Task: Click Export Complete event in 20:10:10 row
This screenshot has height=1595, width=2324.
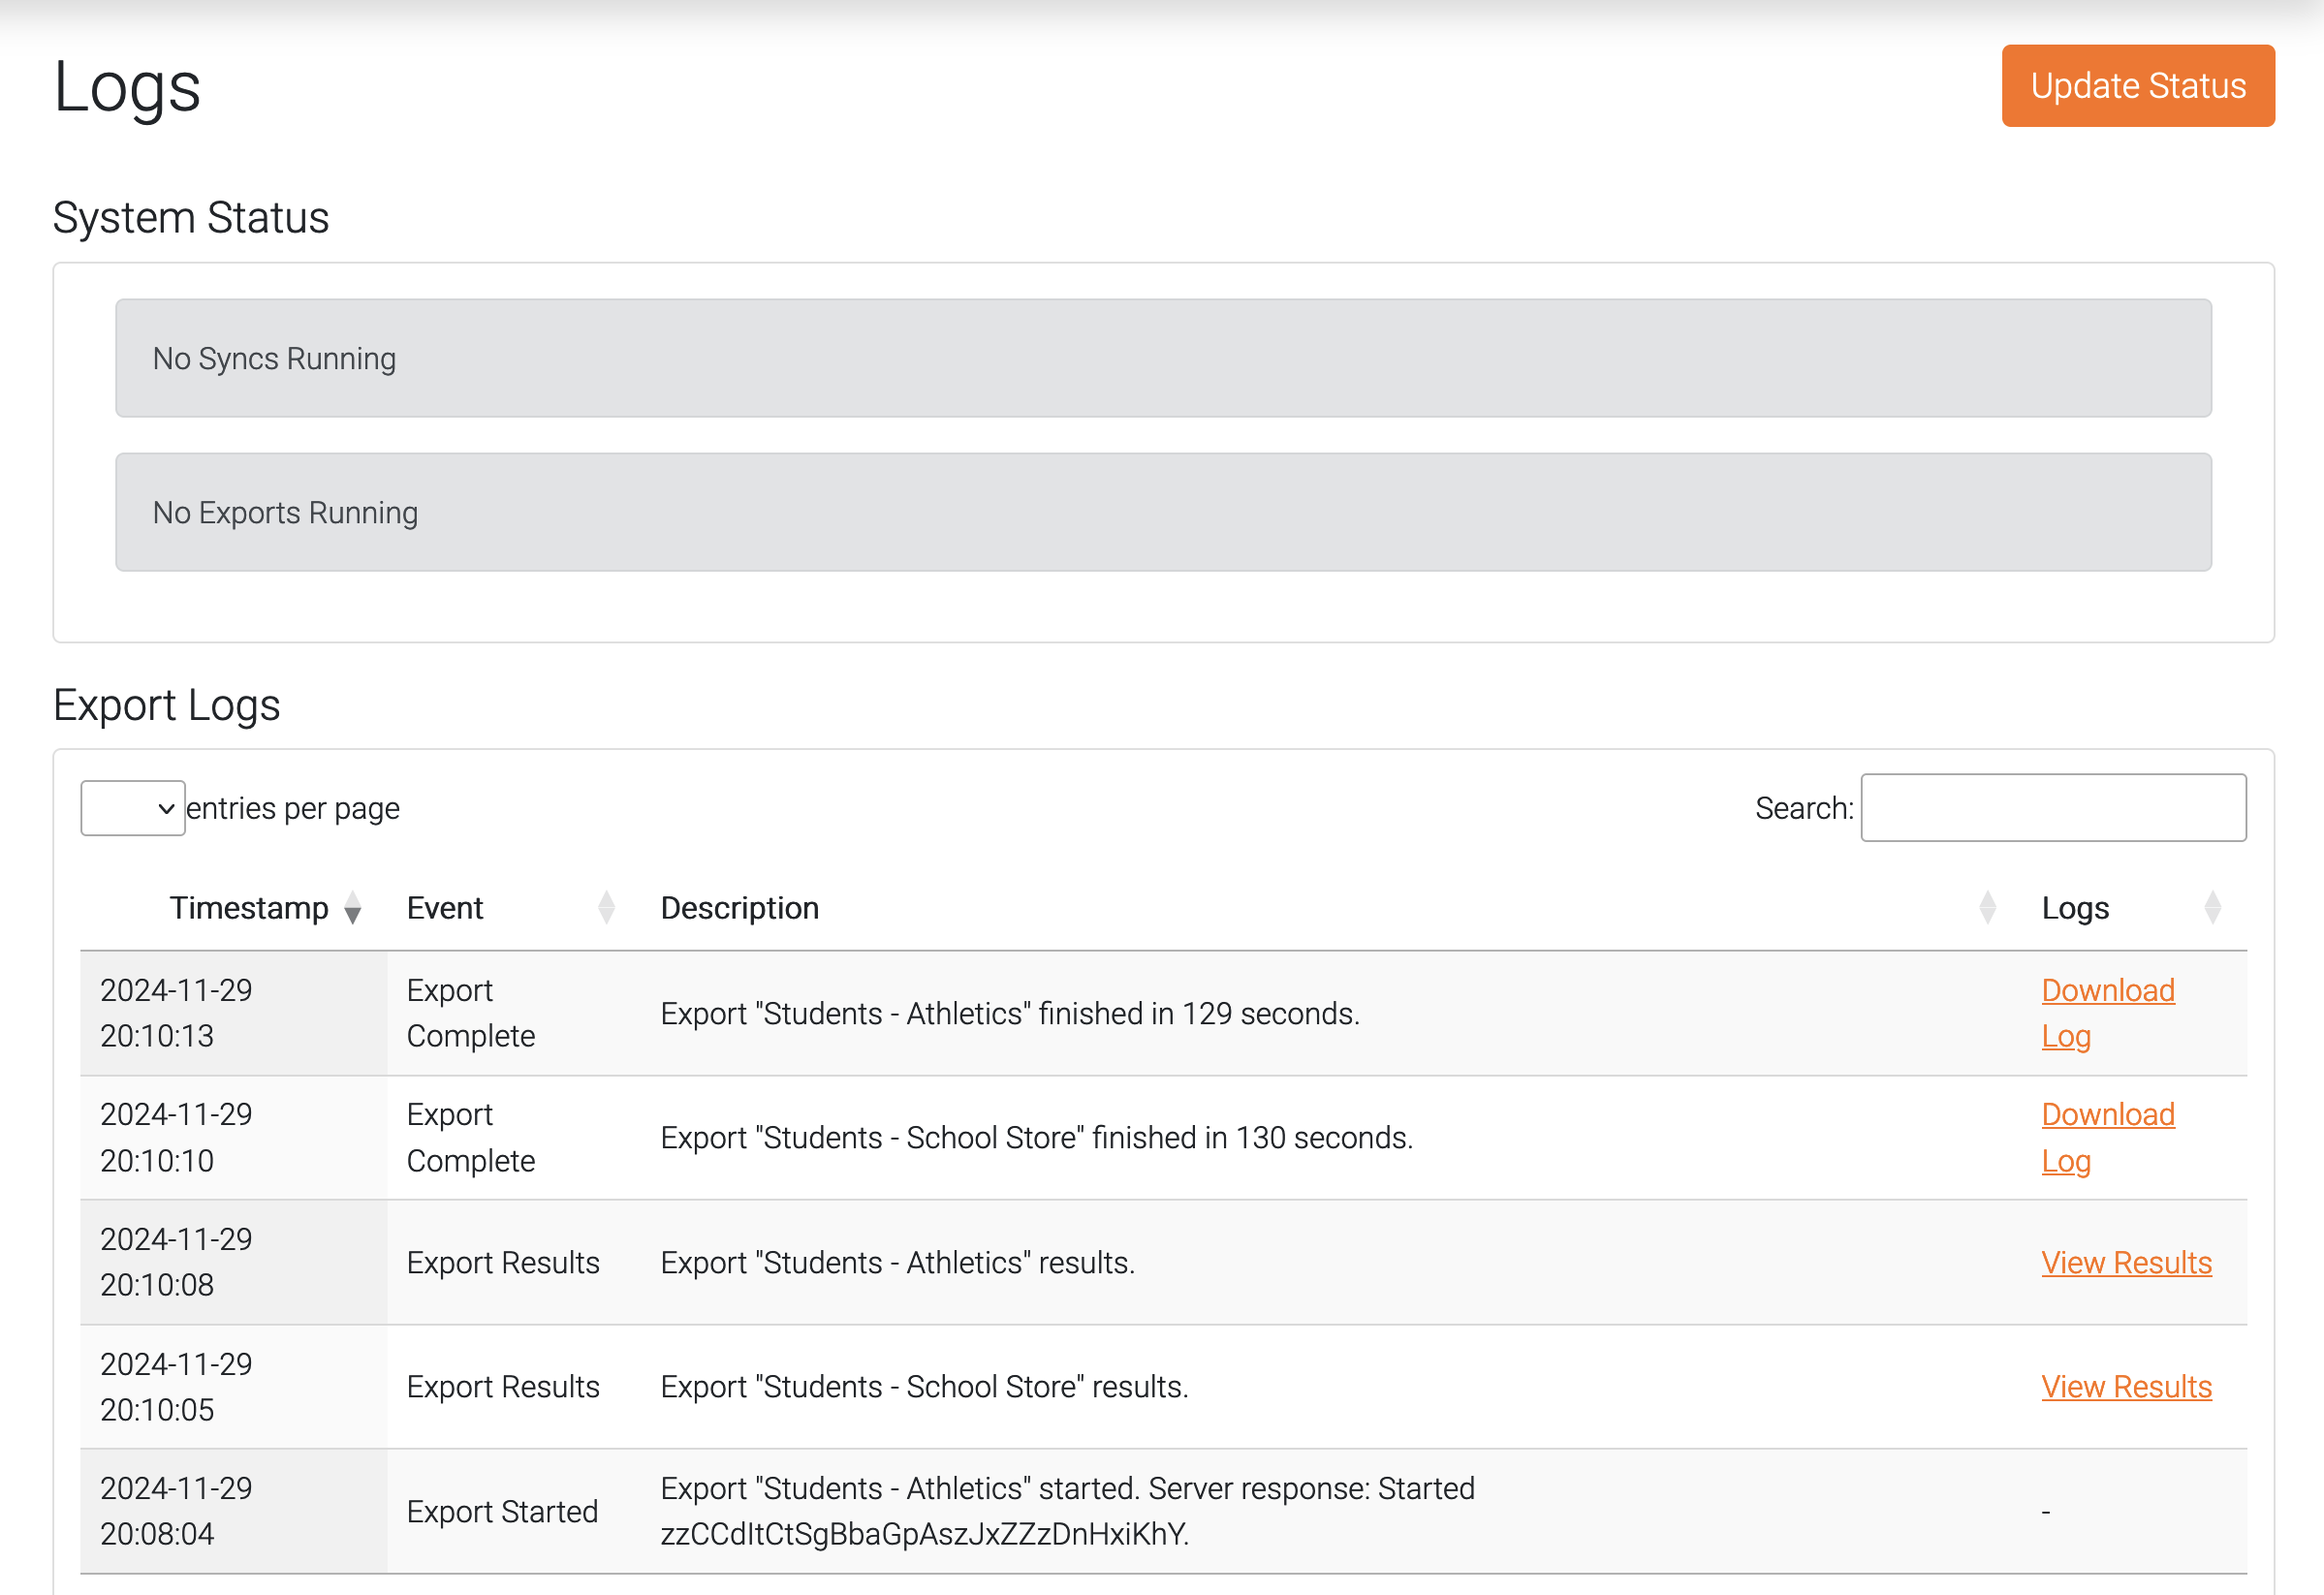Action: tap(471, 1138)
